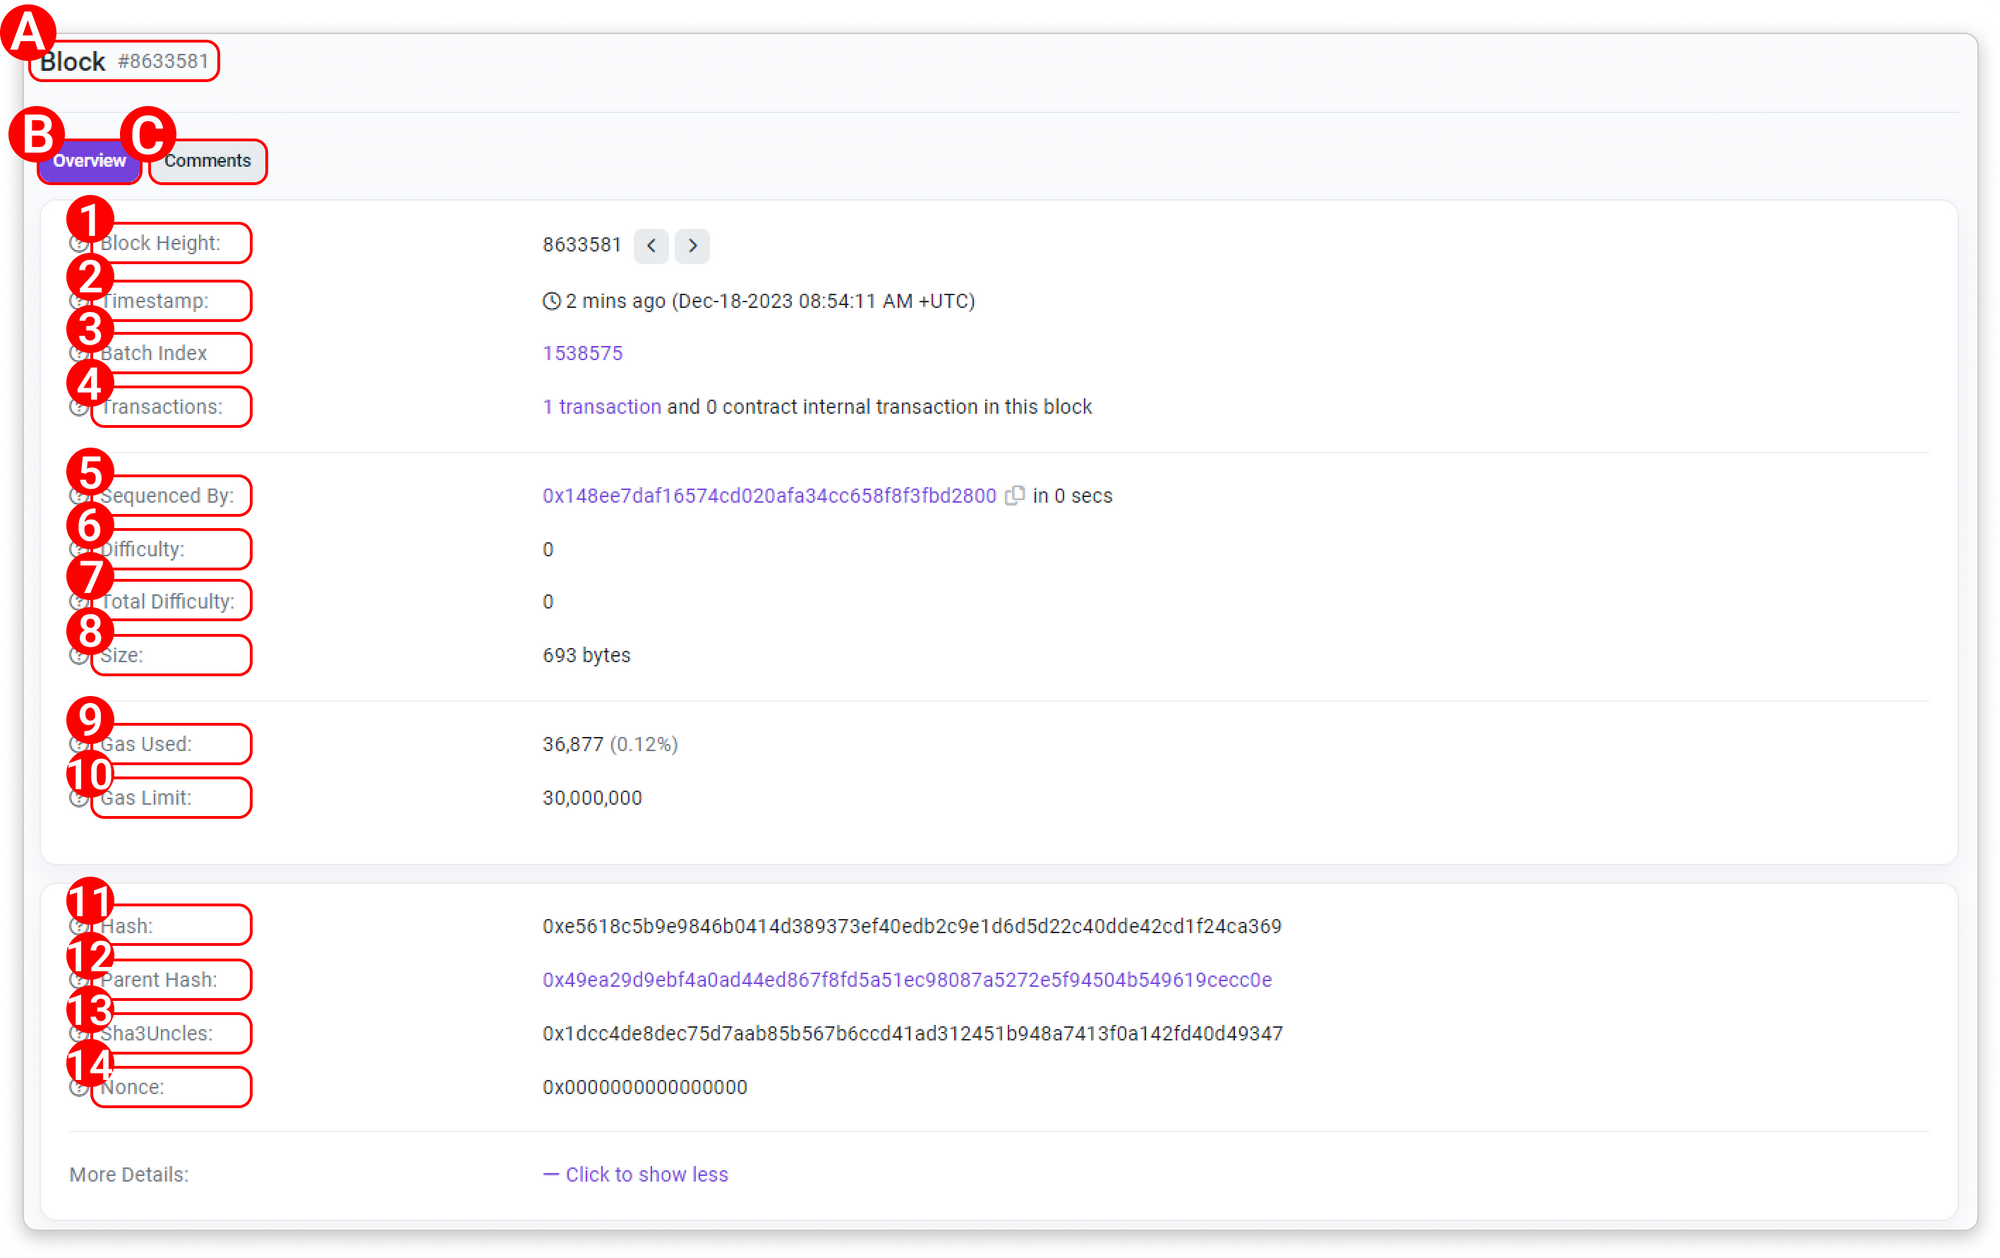Copy the Sequenced By address
The image size is (2000, 1258).
click(1014, 496)
